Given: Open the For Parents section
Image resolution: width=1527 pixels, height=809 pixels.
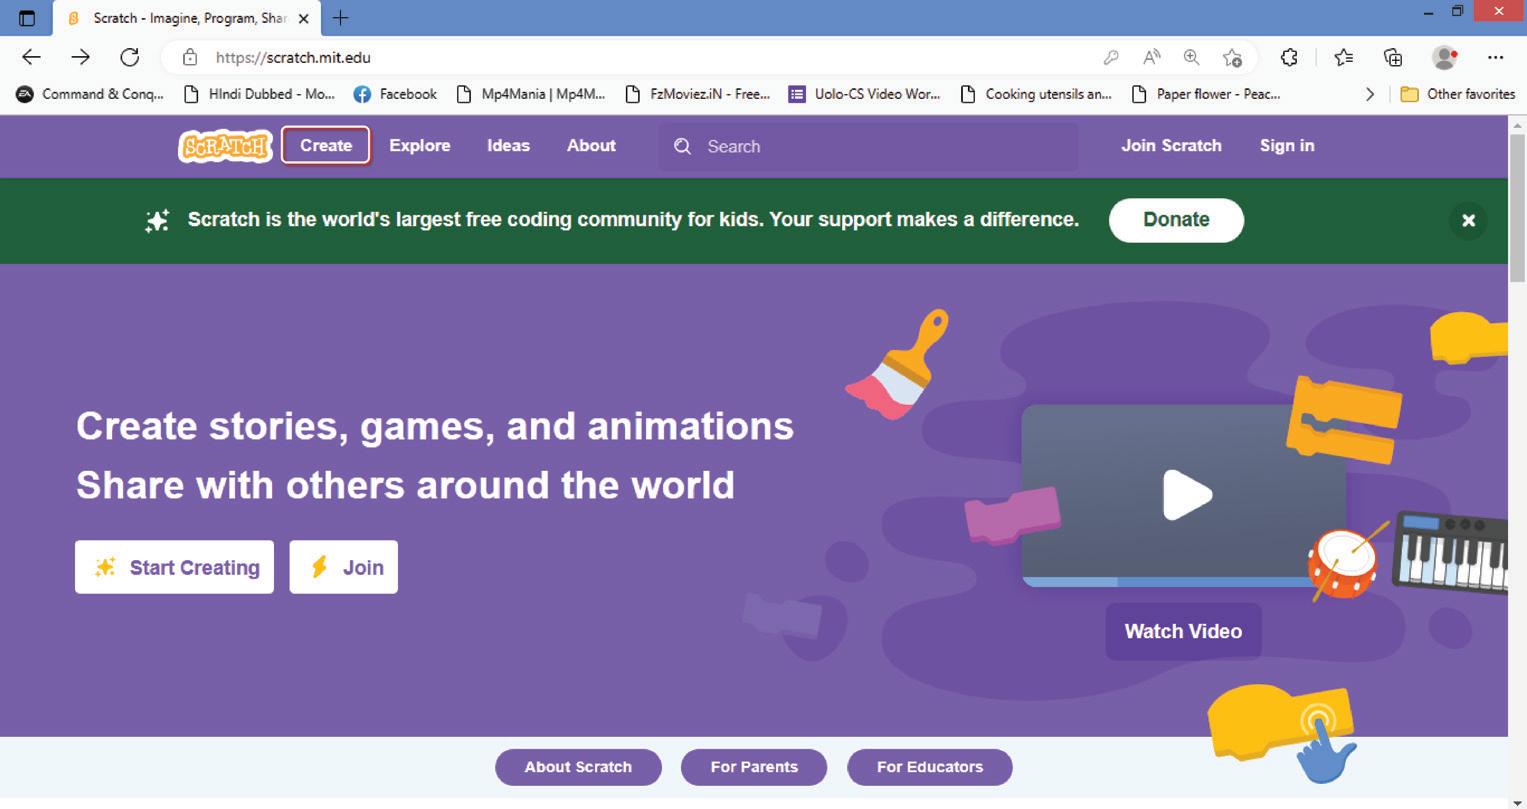Looking at the screenshot, I should [x=754, y=767].
